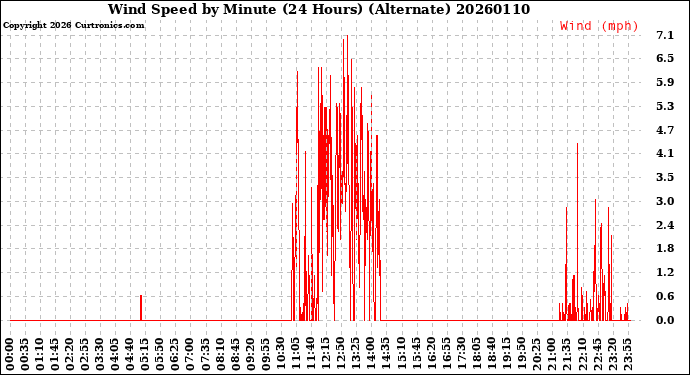Click the 17:30 time label
Viewport: 690px width, 375px height.
point(462,354)
